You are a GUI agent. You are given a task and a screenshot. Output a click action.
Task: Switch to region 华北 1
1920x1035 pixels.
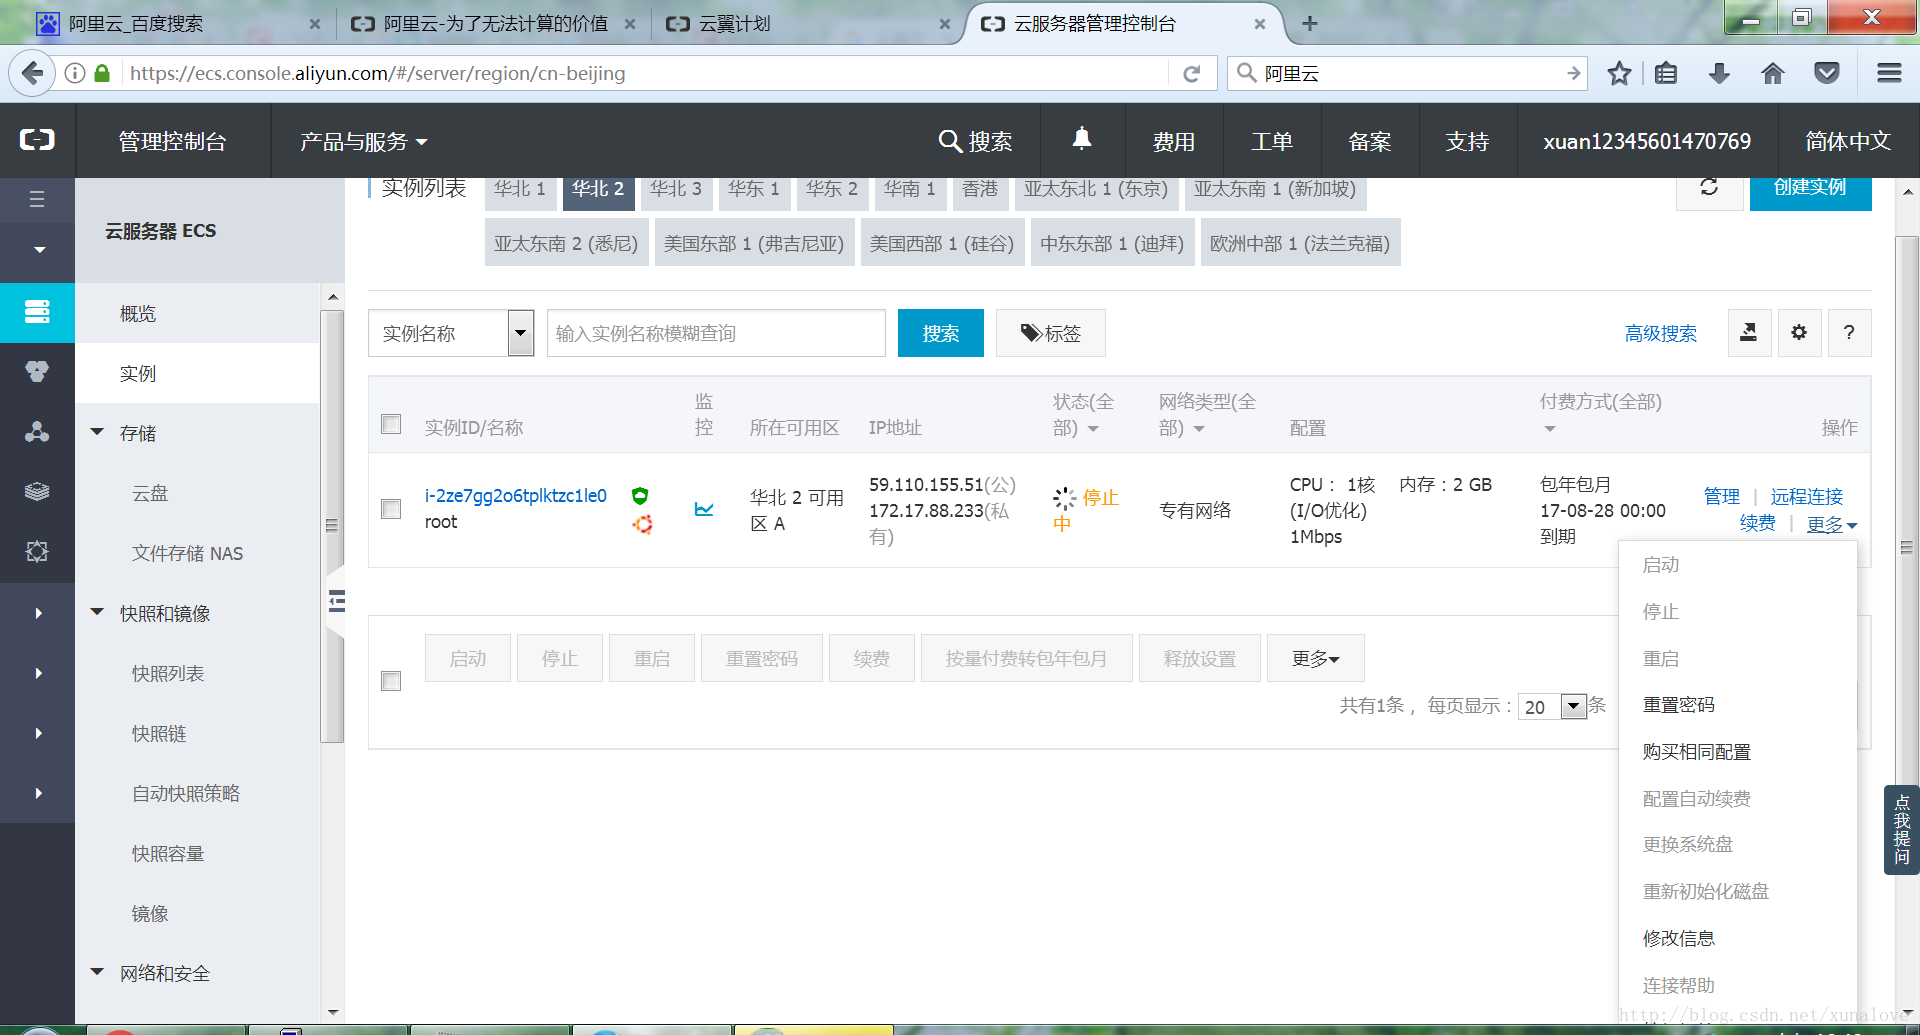(520, 189)
